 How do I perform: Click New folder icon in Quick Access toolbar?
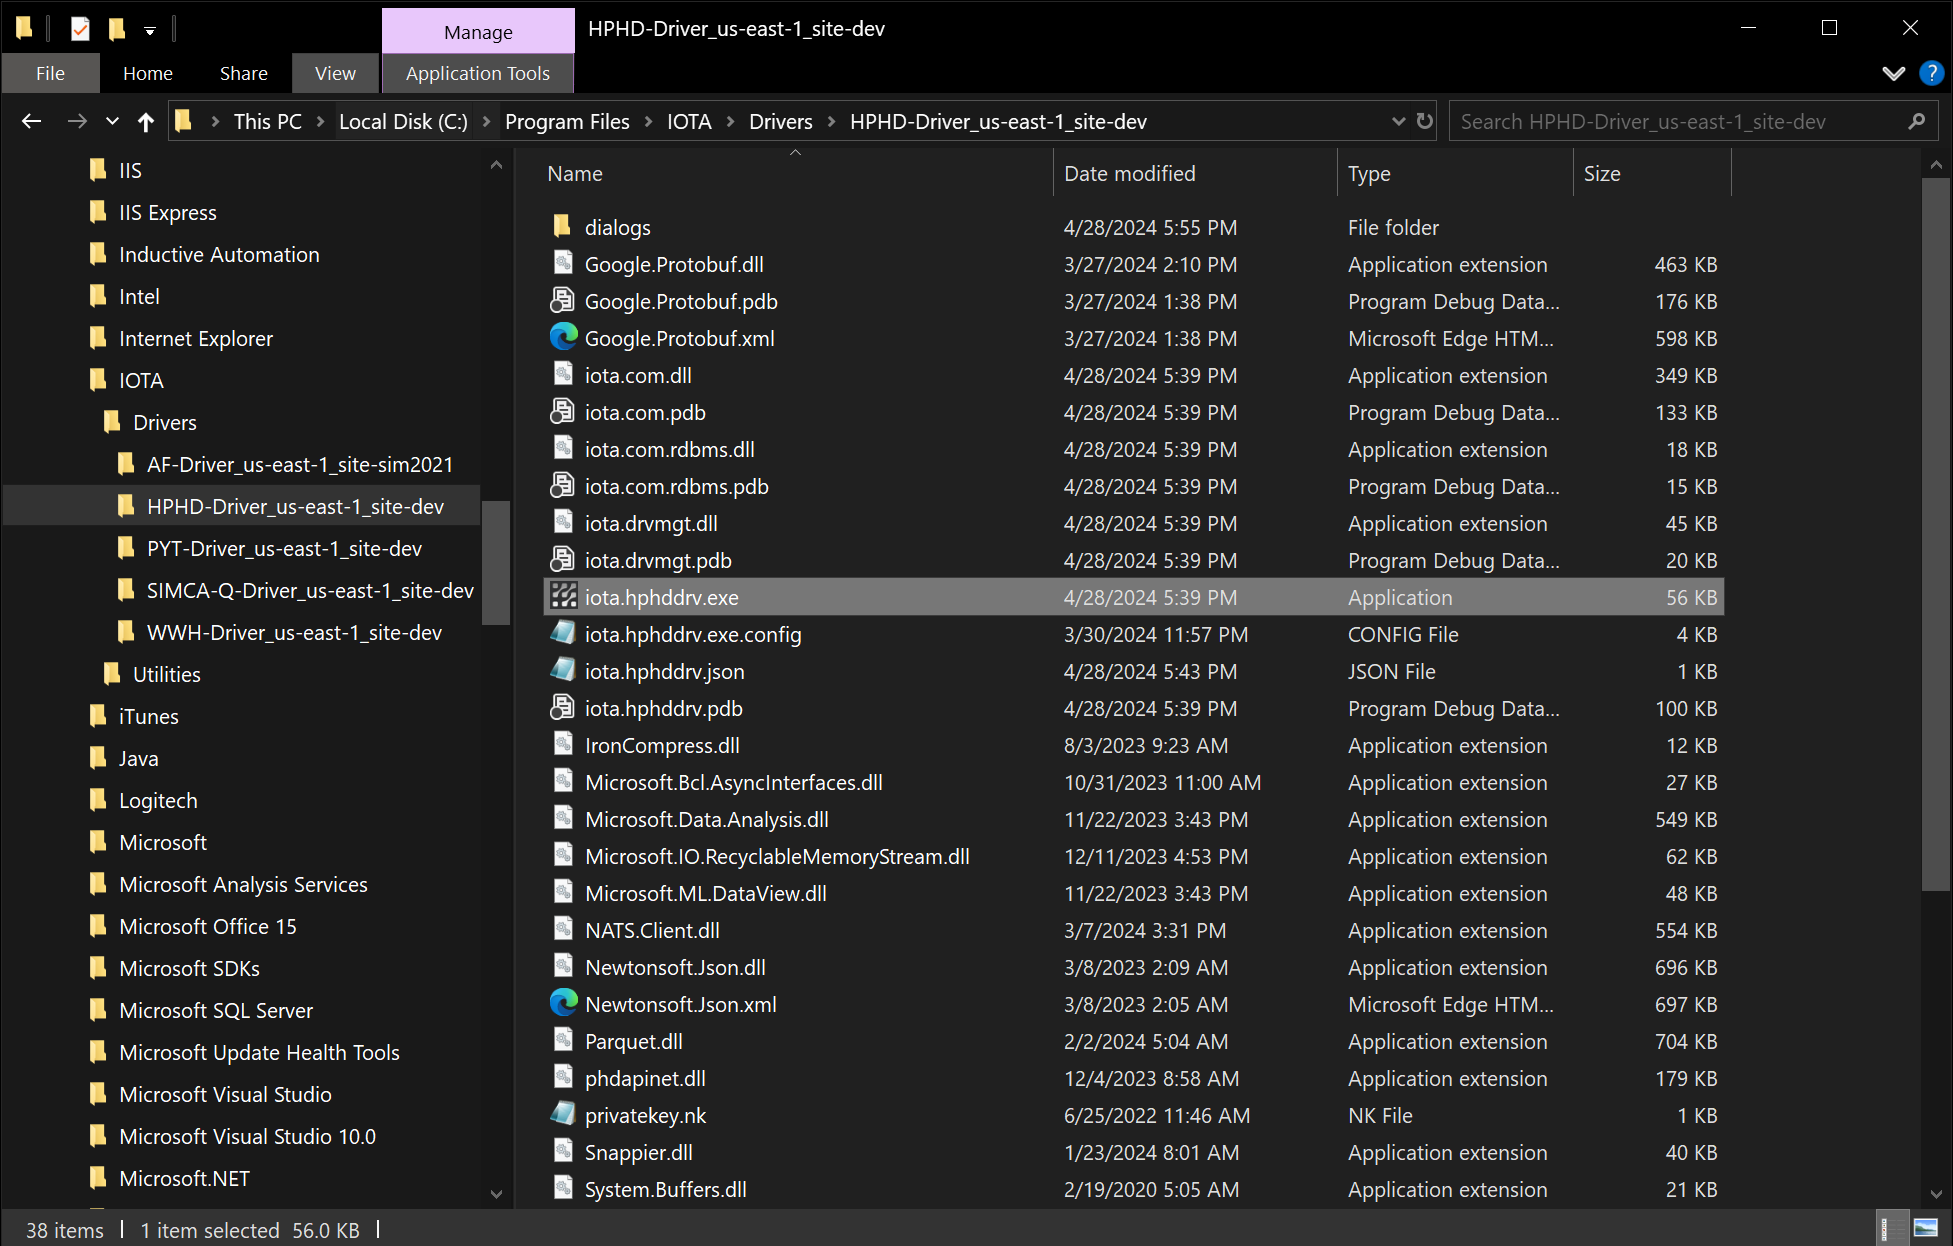[117, 29]
